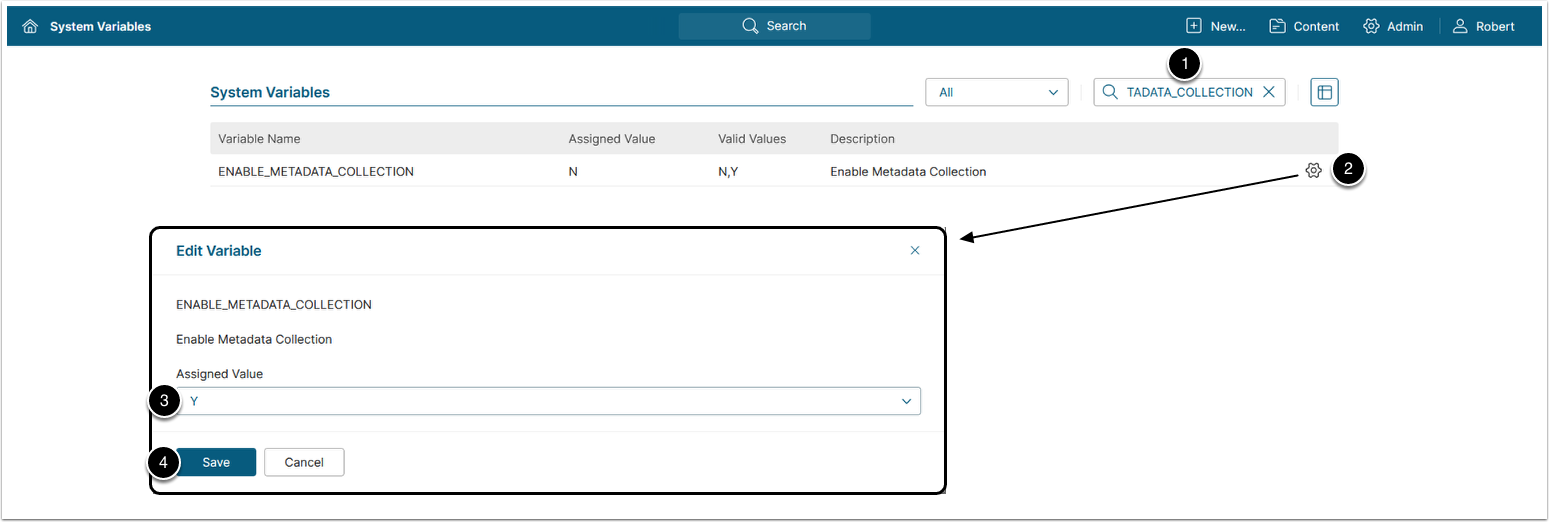Click the Assigned Value column header
This screenshot has width=1549, height=522.
tap(611, 139)
